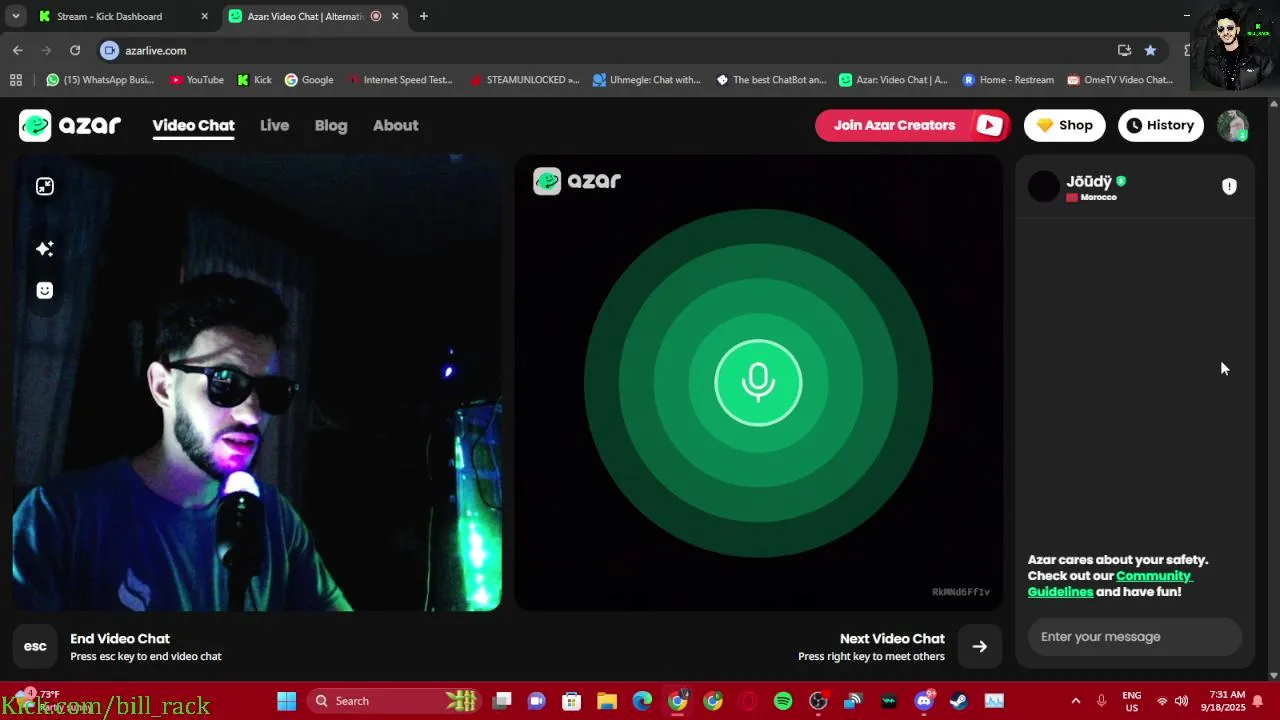Open the sparkle effects icon
The image size is (1280, 720).
point(45,248)
